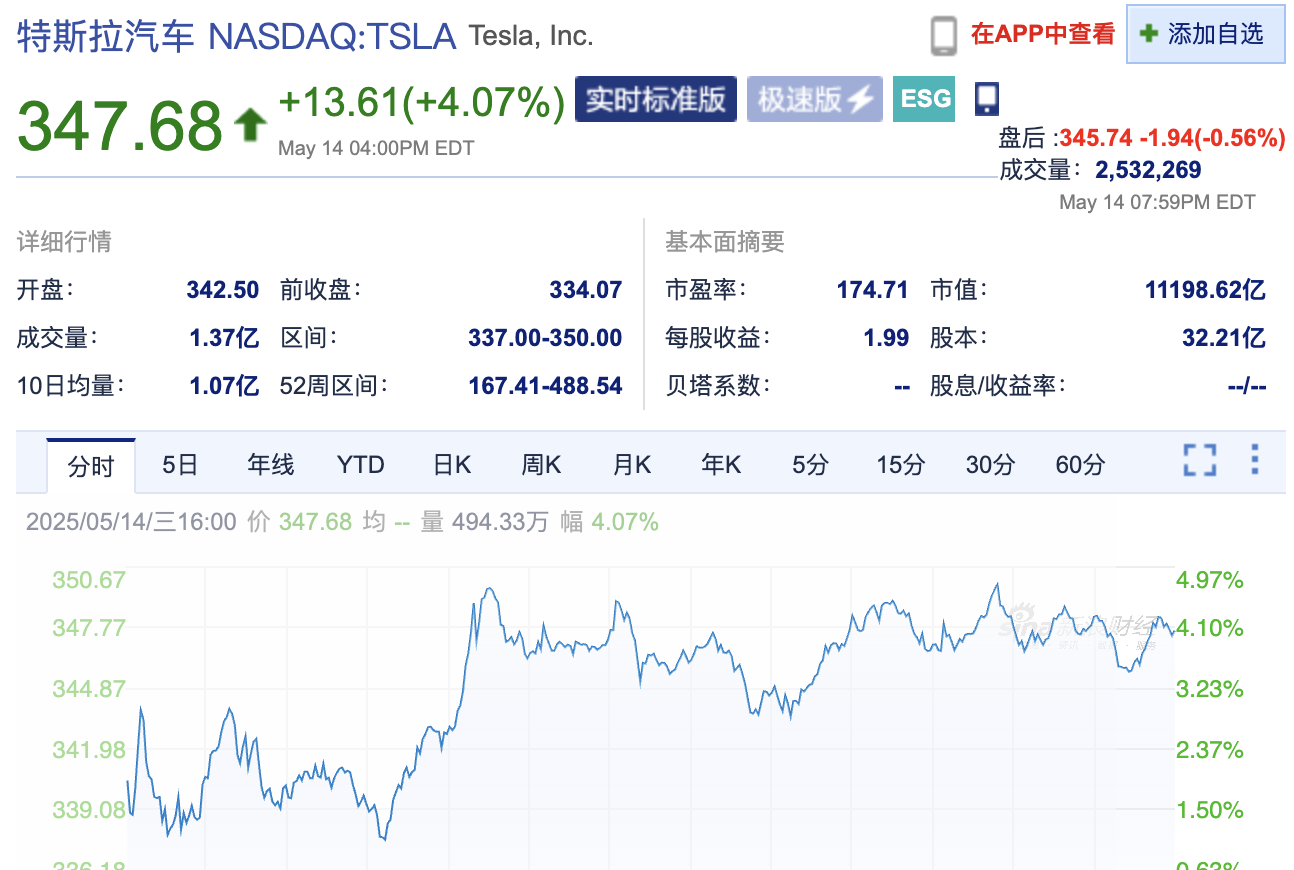Screen dimensions: 1294x870
Task: Select the 15分 interval tab
Action: tap(901, 464)
